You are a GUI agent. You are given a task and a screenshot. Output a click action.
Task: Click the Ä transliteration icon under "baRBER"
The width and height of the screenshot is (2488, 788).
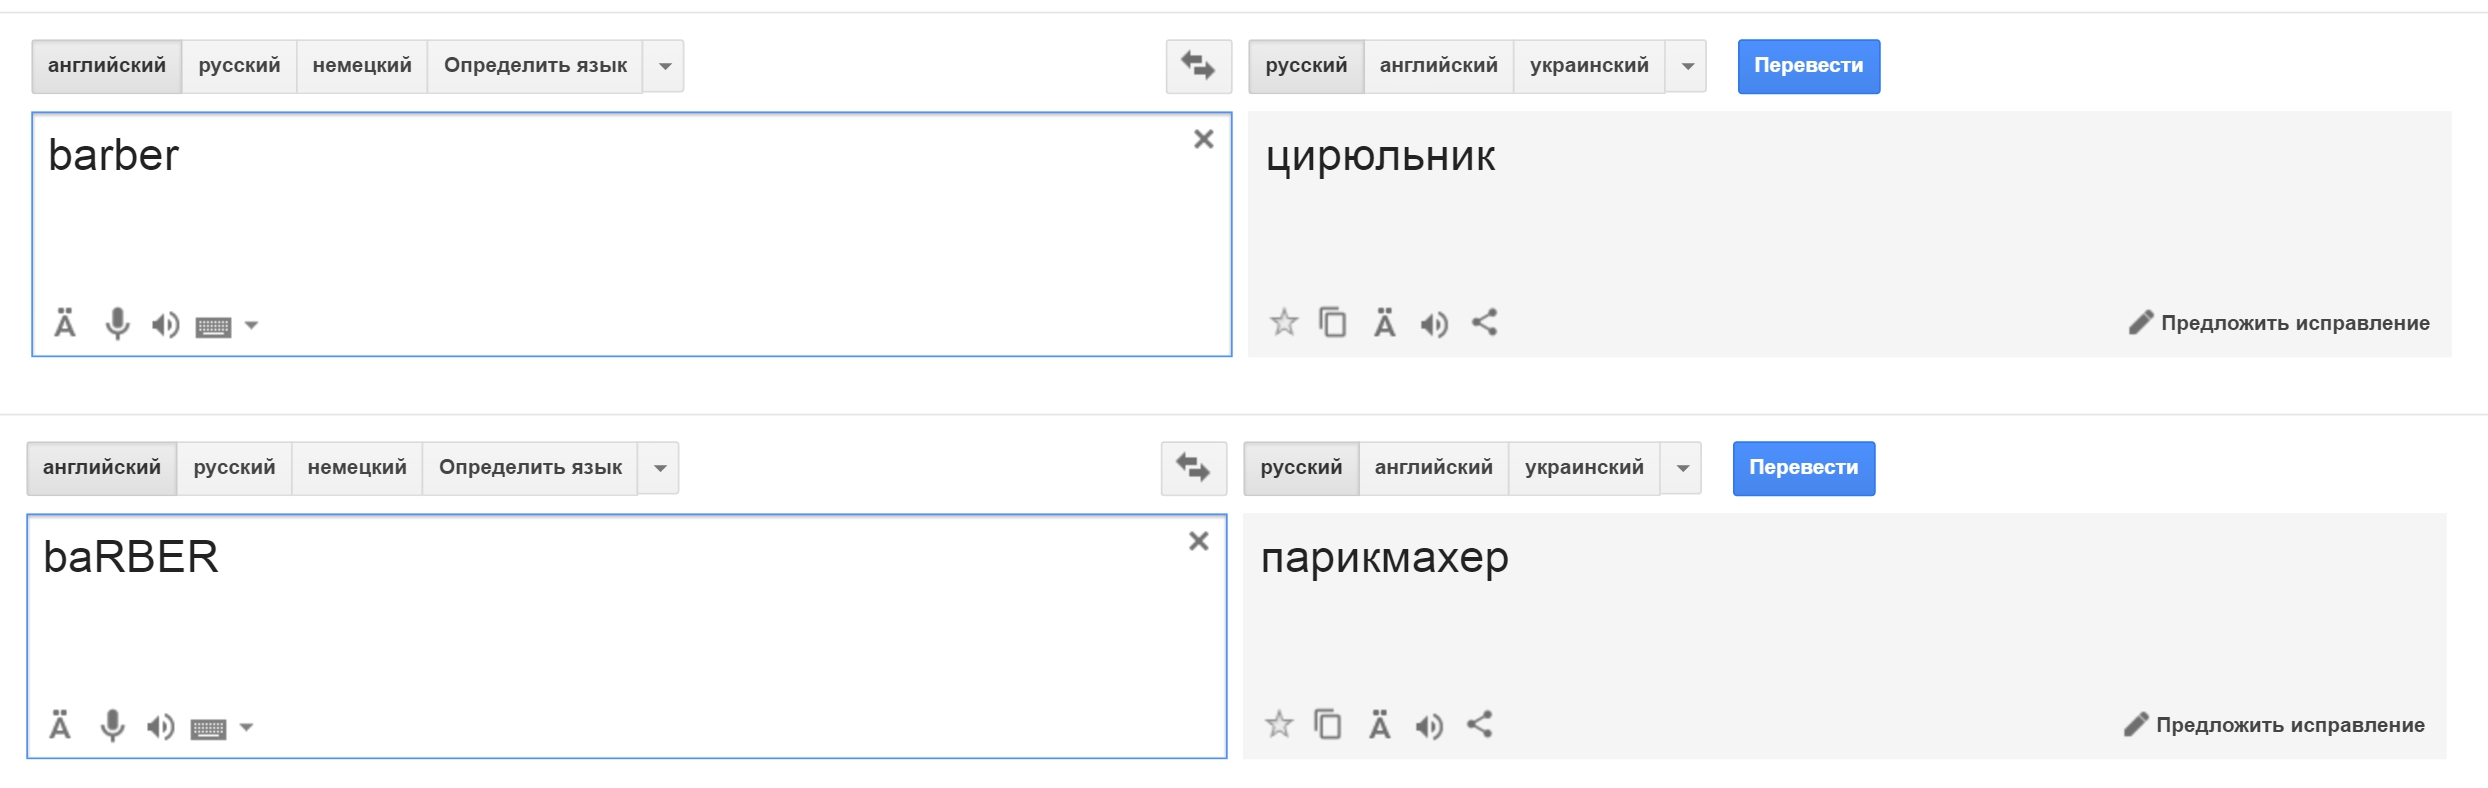1380,726
